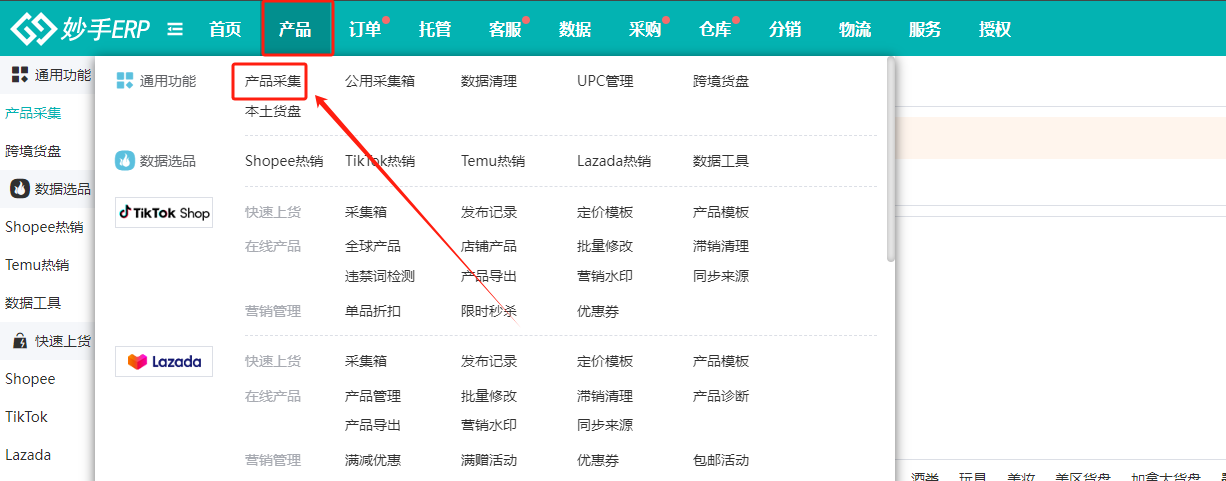The width and height of the screenshot is (1226, 481).
Task: Open Lazada热销
Action: [x=614, y=160]
